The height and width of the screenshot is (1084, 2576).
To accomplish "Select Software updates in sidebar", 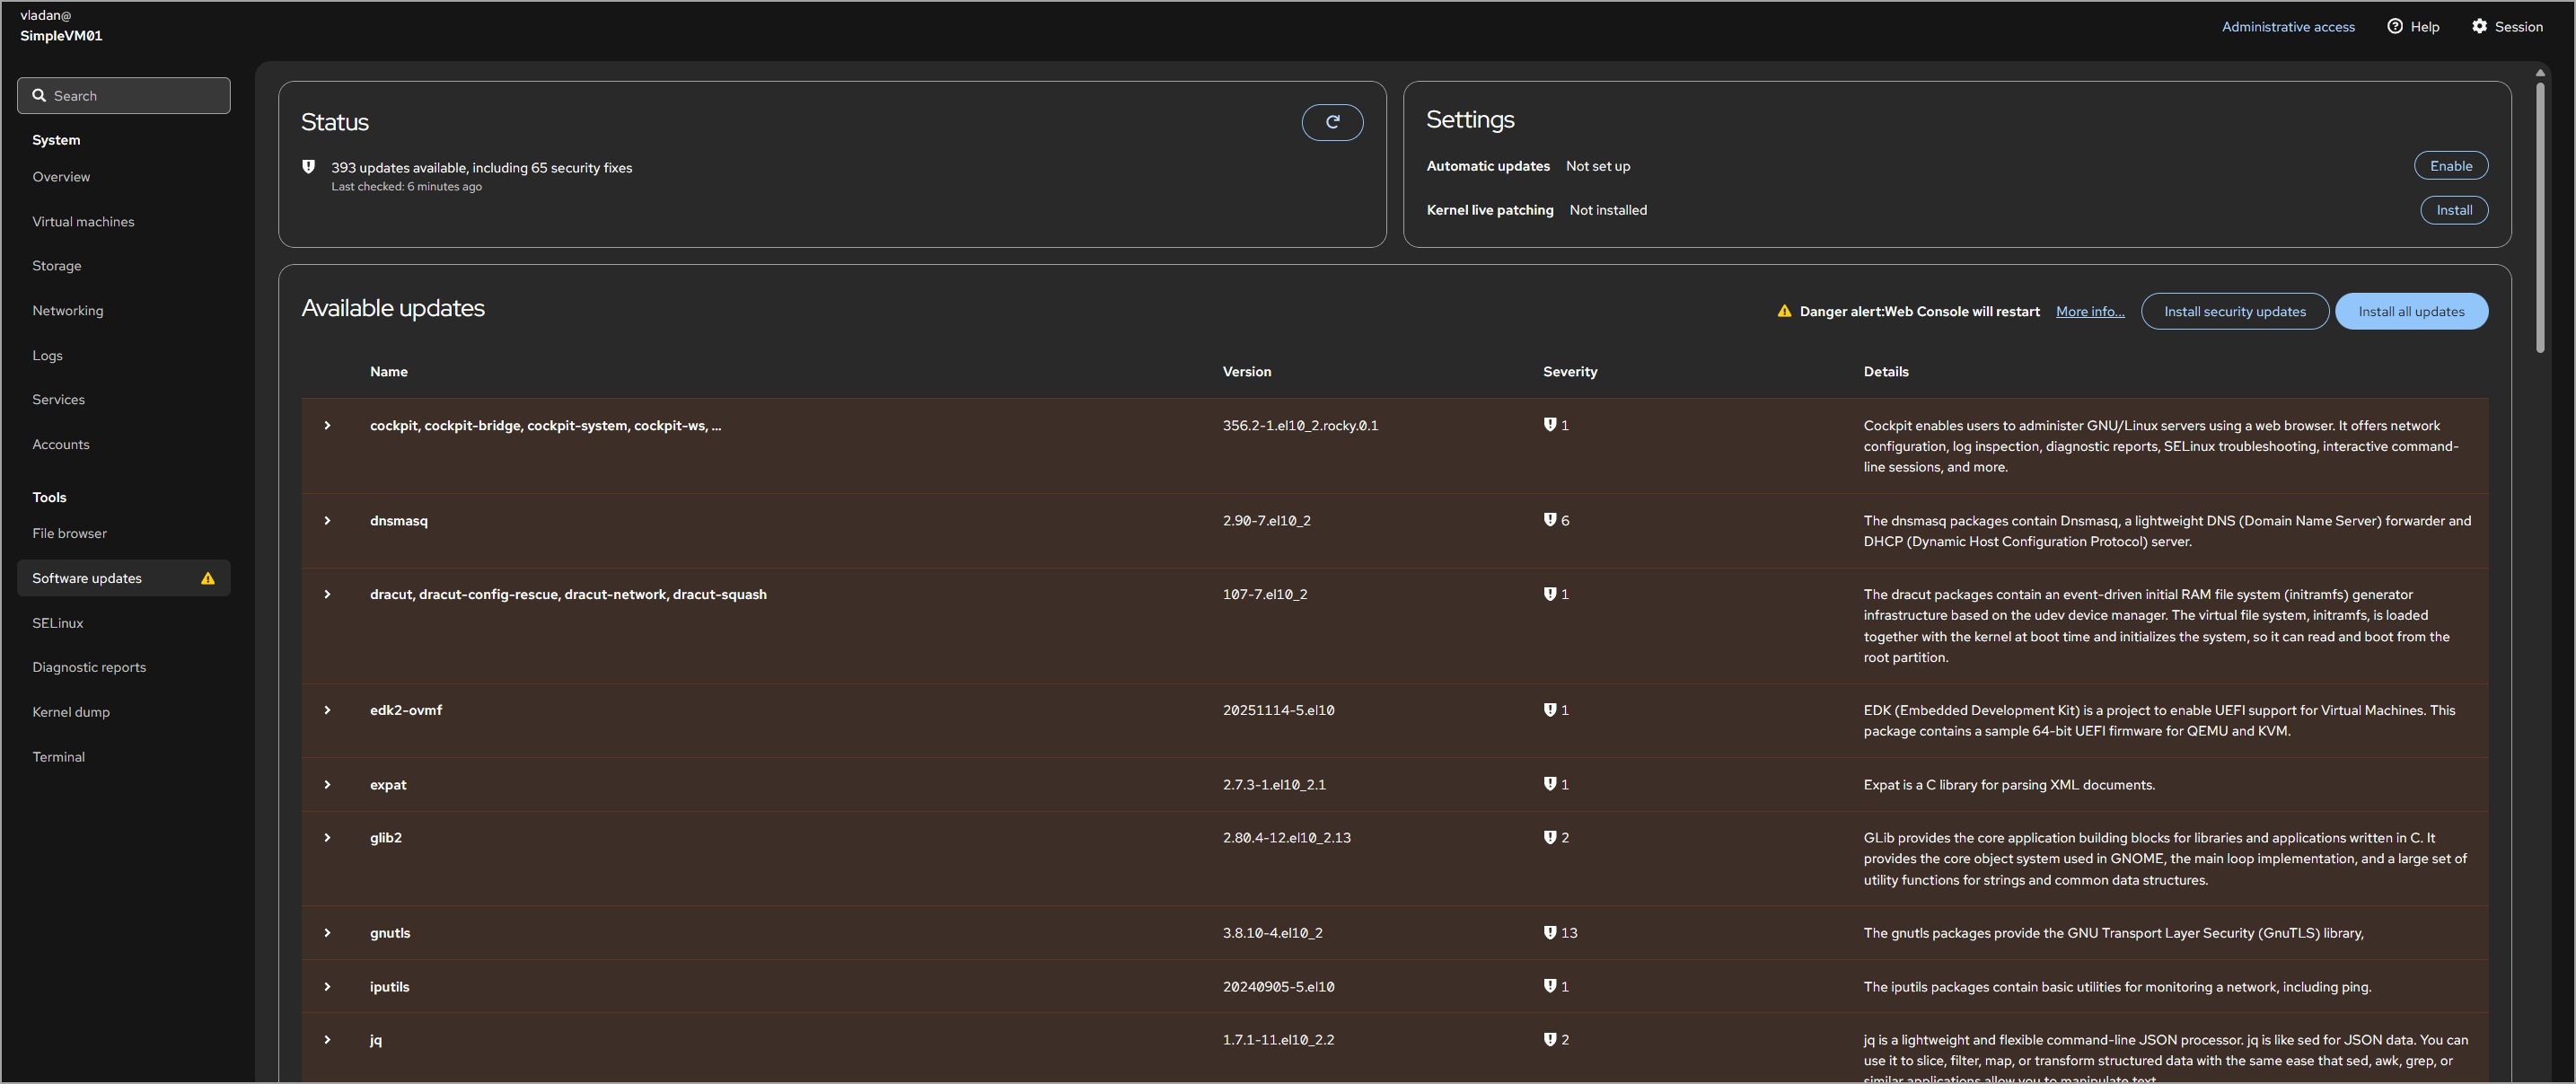I will pyautogui.click(x=124, y=578).
